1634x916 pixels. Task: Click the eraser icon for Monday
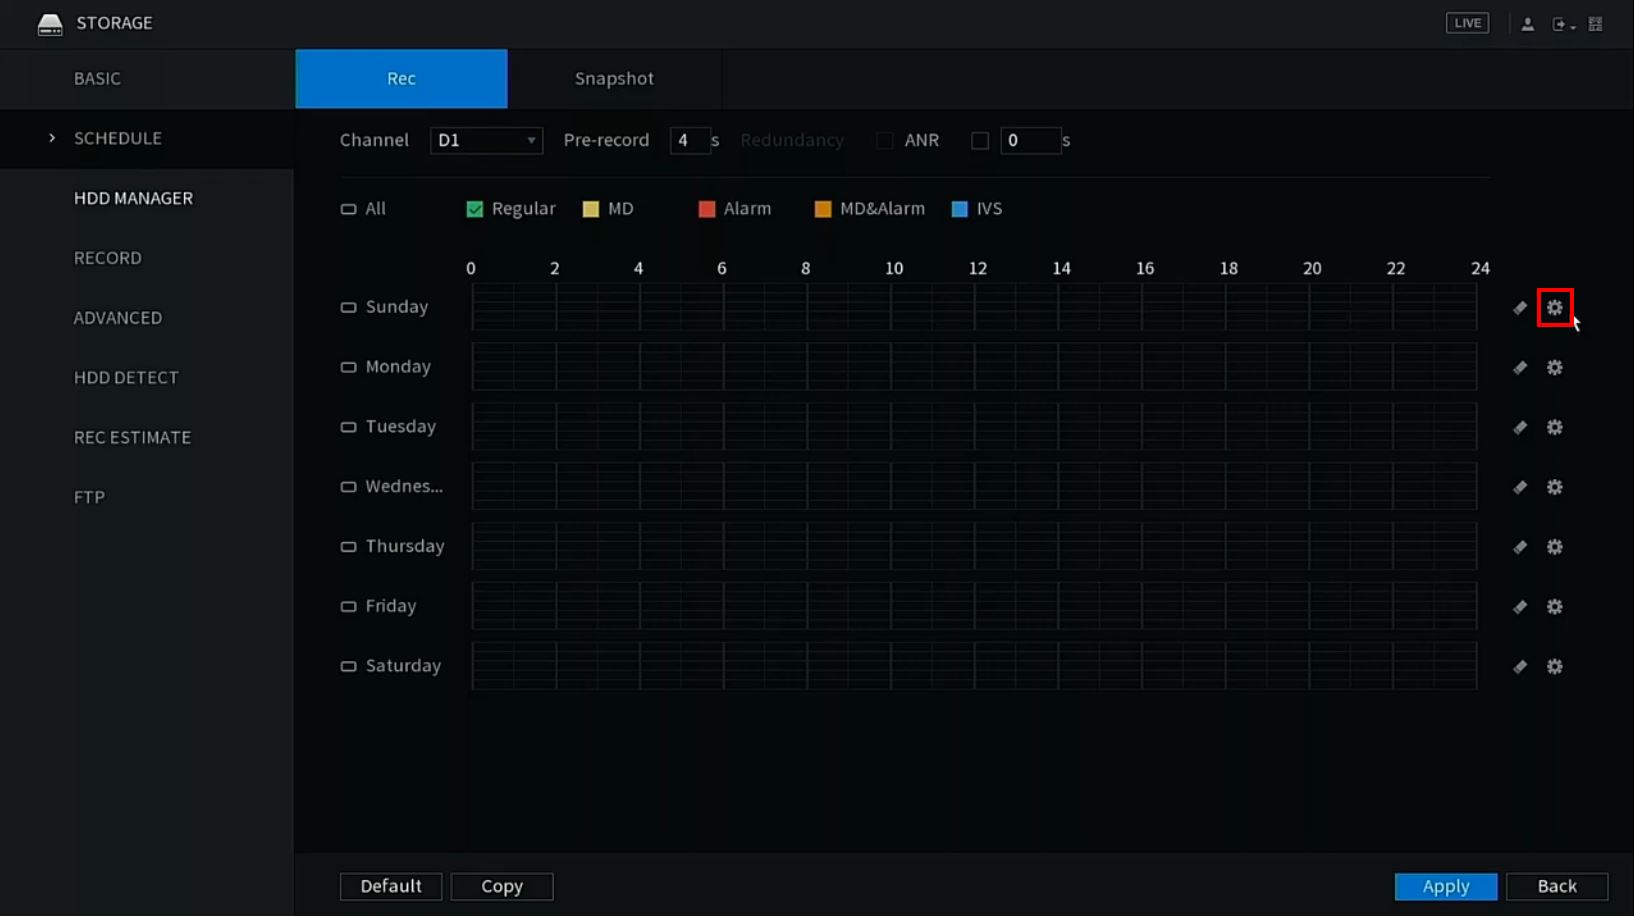pos(1520,368)
